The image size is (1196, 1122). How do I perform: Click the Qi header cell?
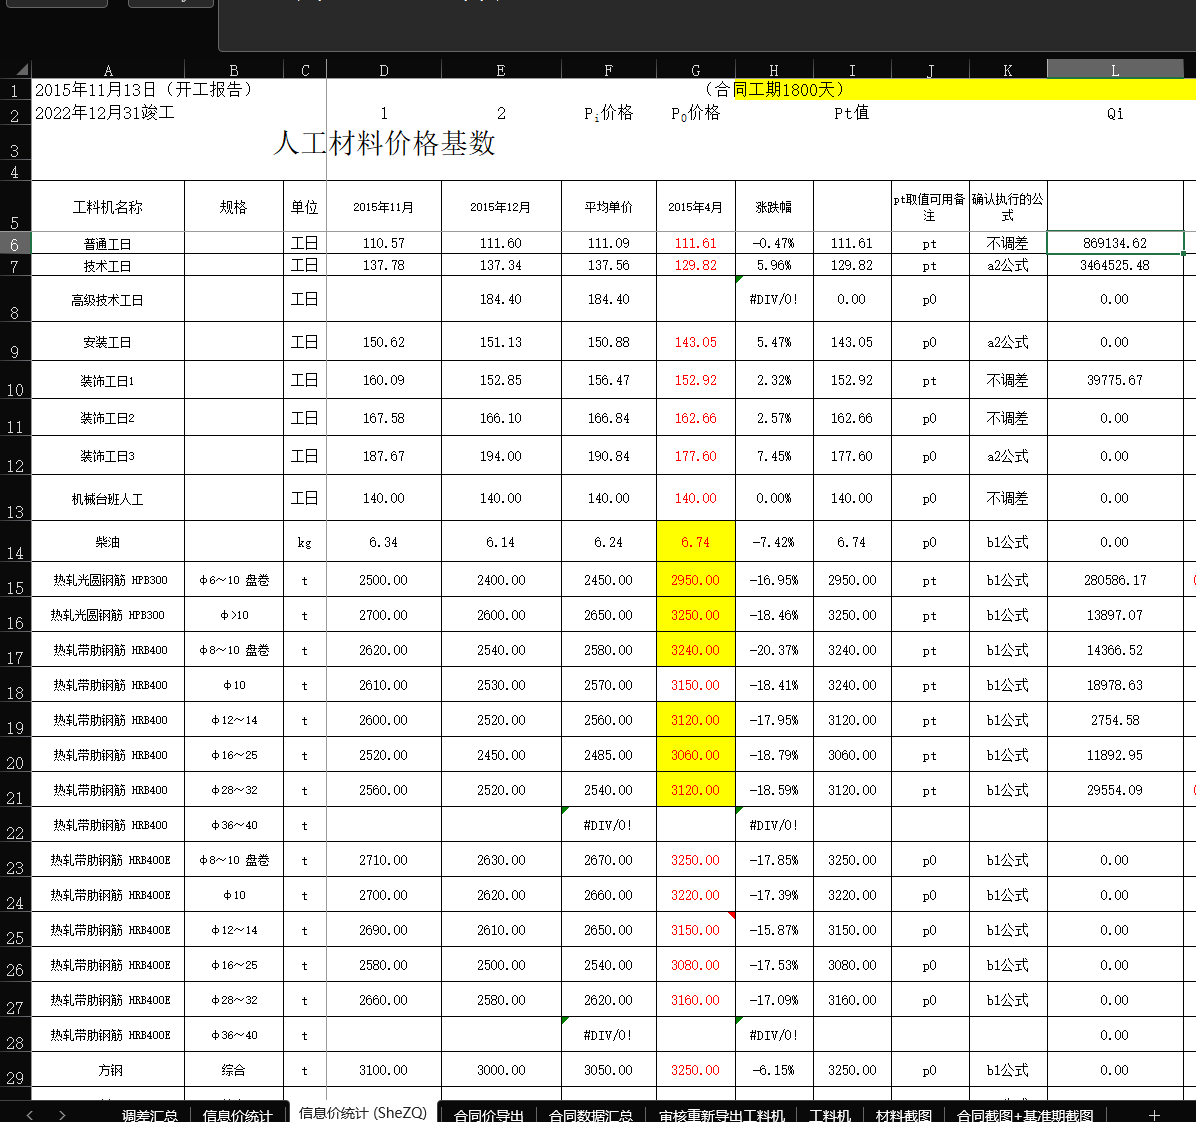click(1115, 114)
